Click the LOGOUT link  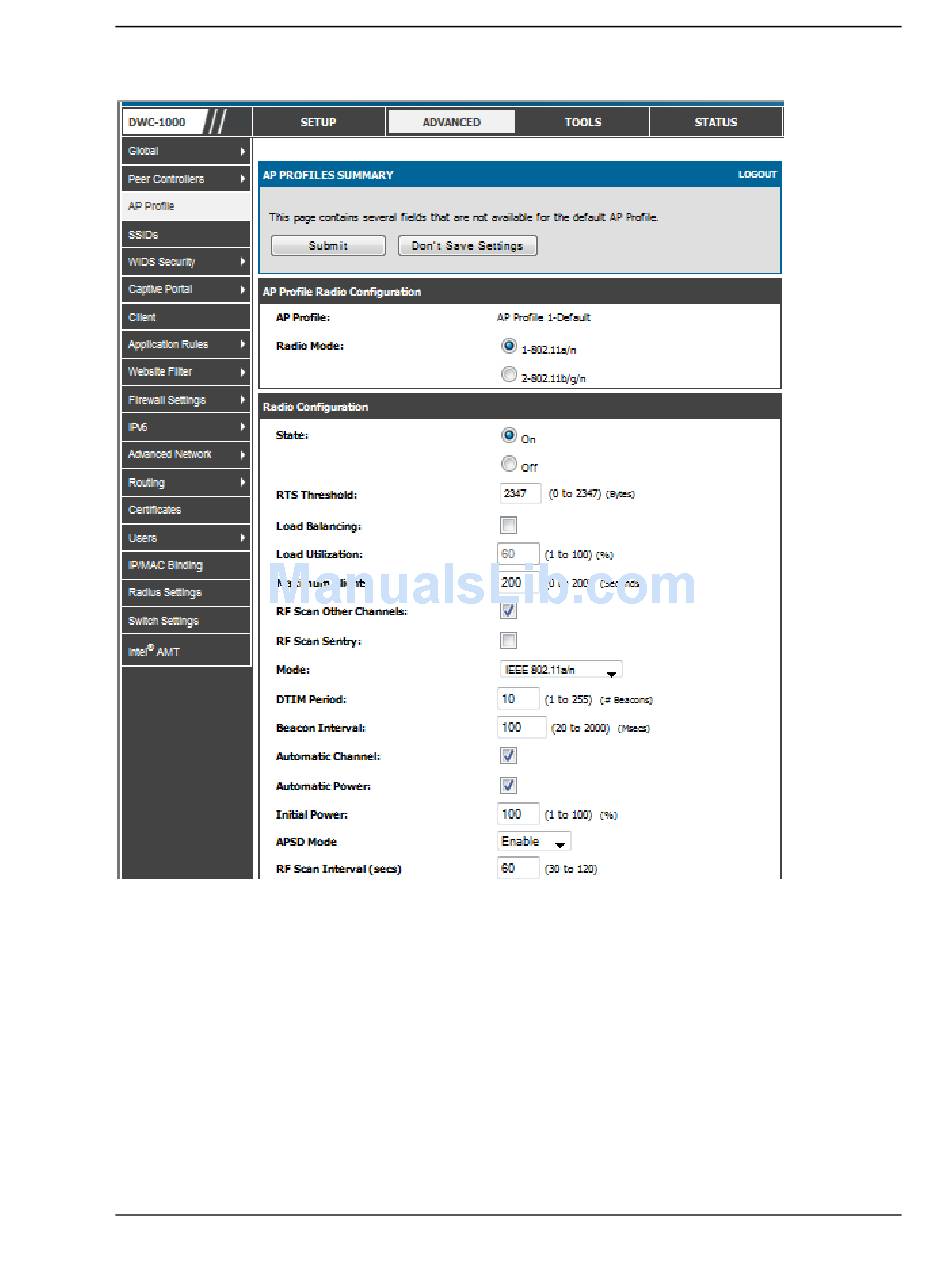[x=757, y=175]
